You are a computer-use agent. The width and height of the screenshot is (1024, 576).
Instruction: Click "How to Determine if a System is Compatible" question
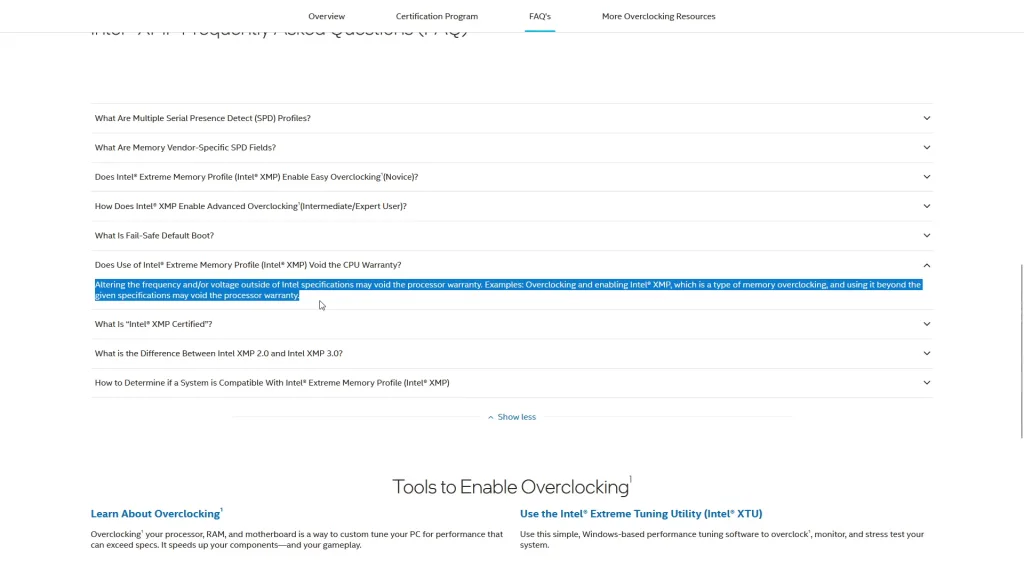[x=272, y=383]
